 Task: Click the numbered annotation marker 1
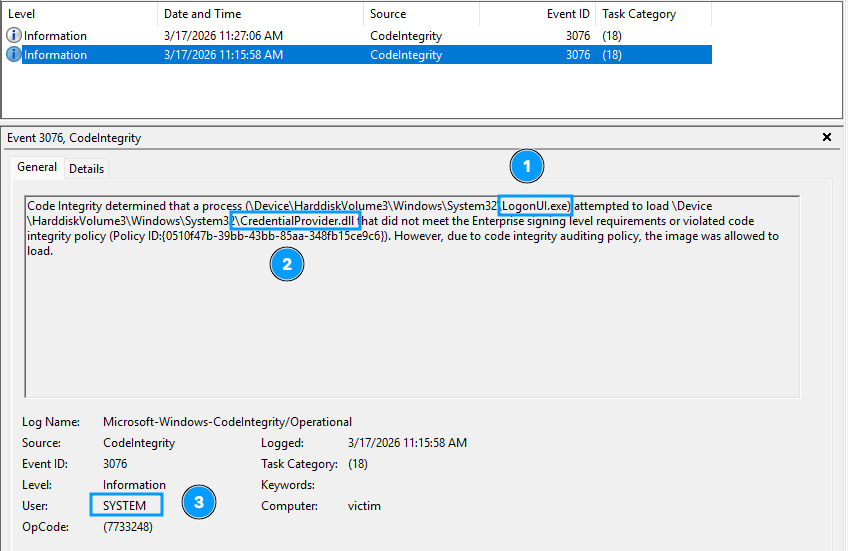(526, 165)
